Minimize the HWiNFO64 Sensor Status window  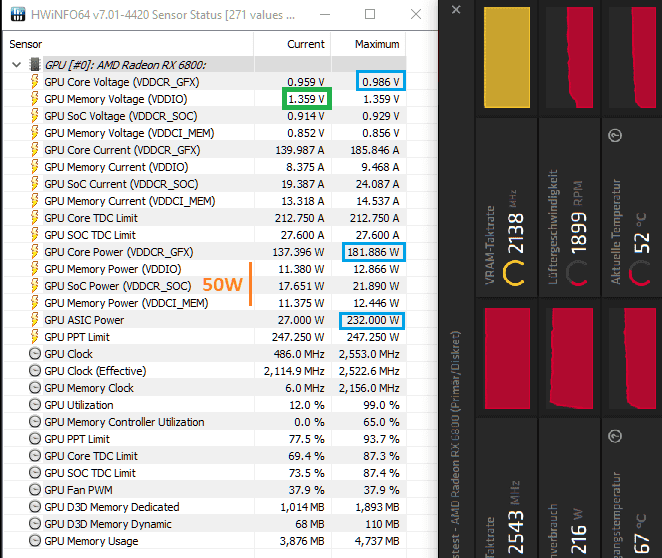[325, 14]
